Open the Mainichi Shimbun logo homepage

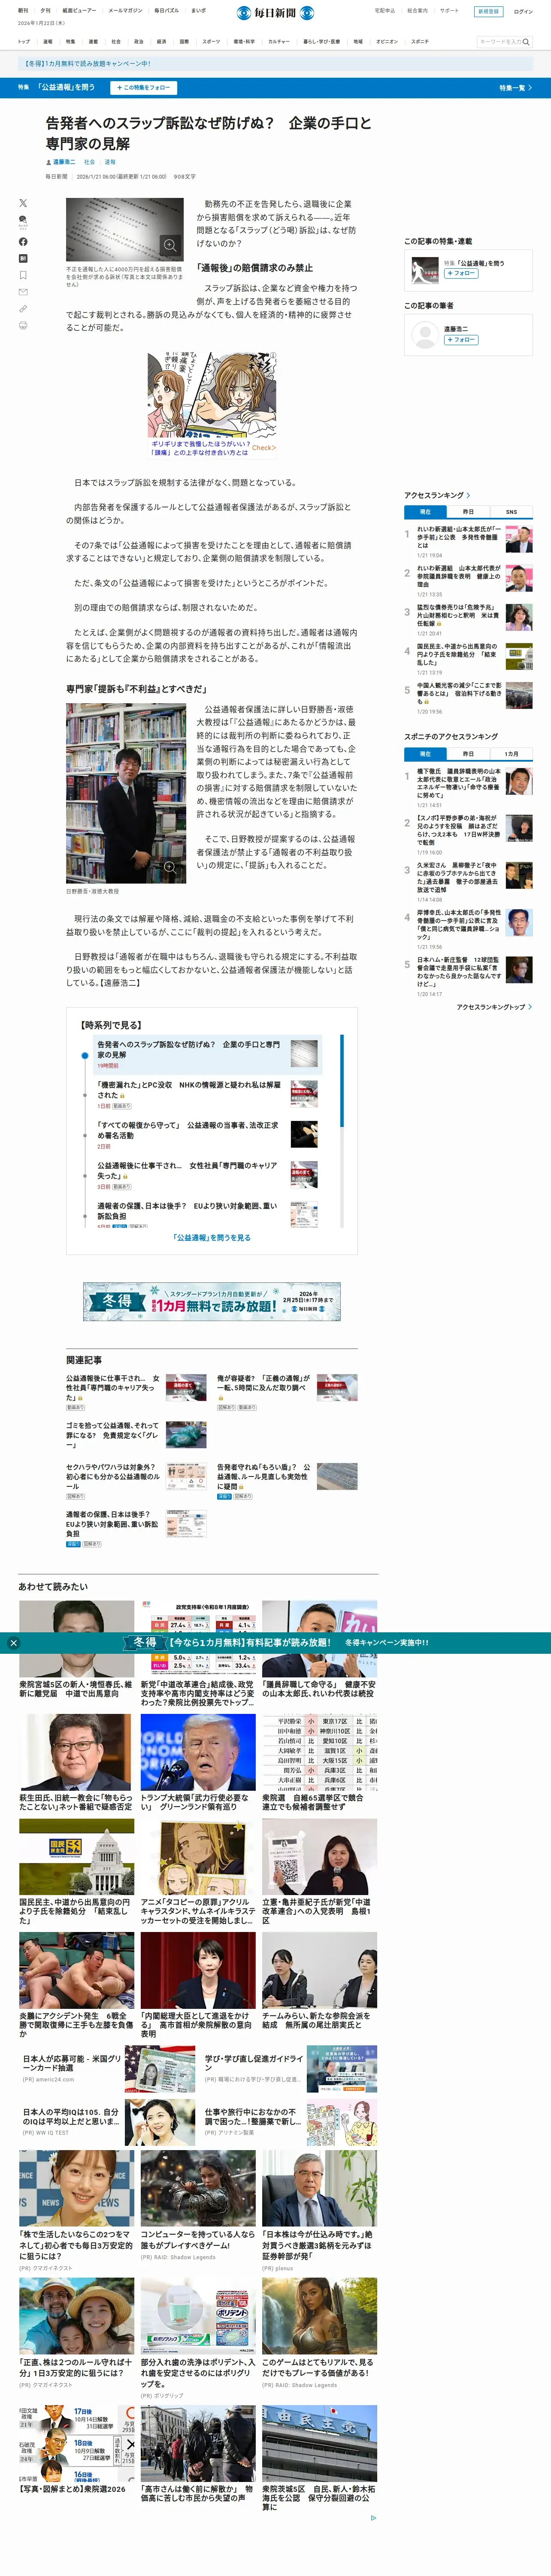275,13
